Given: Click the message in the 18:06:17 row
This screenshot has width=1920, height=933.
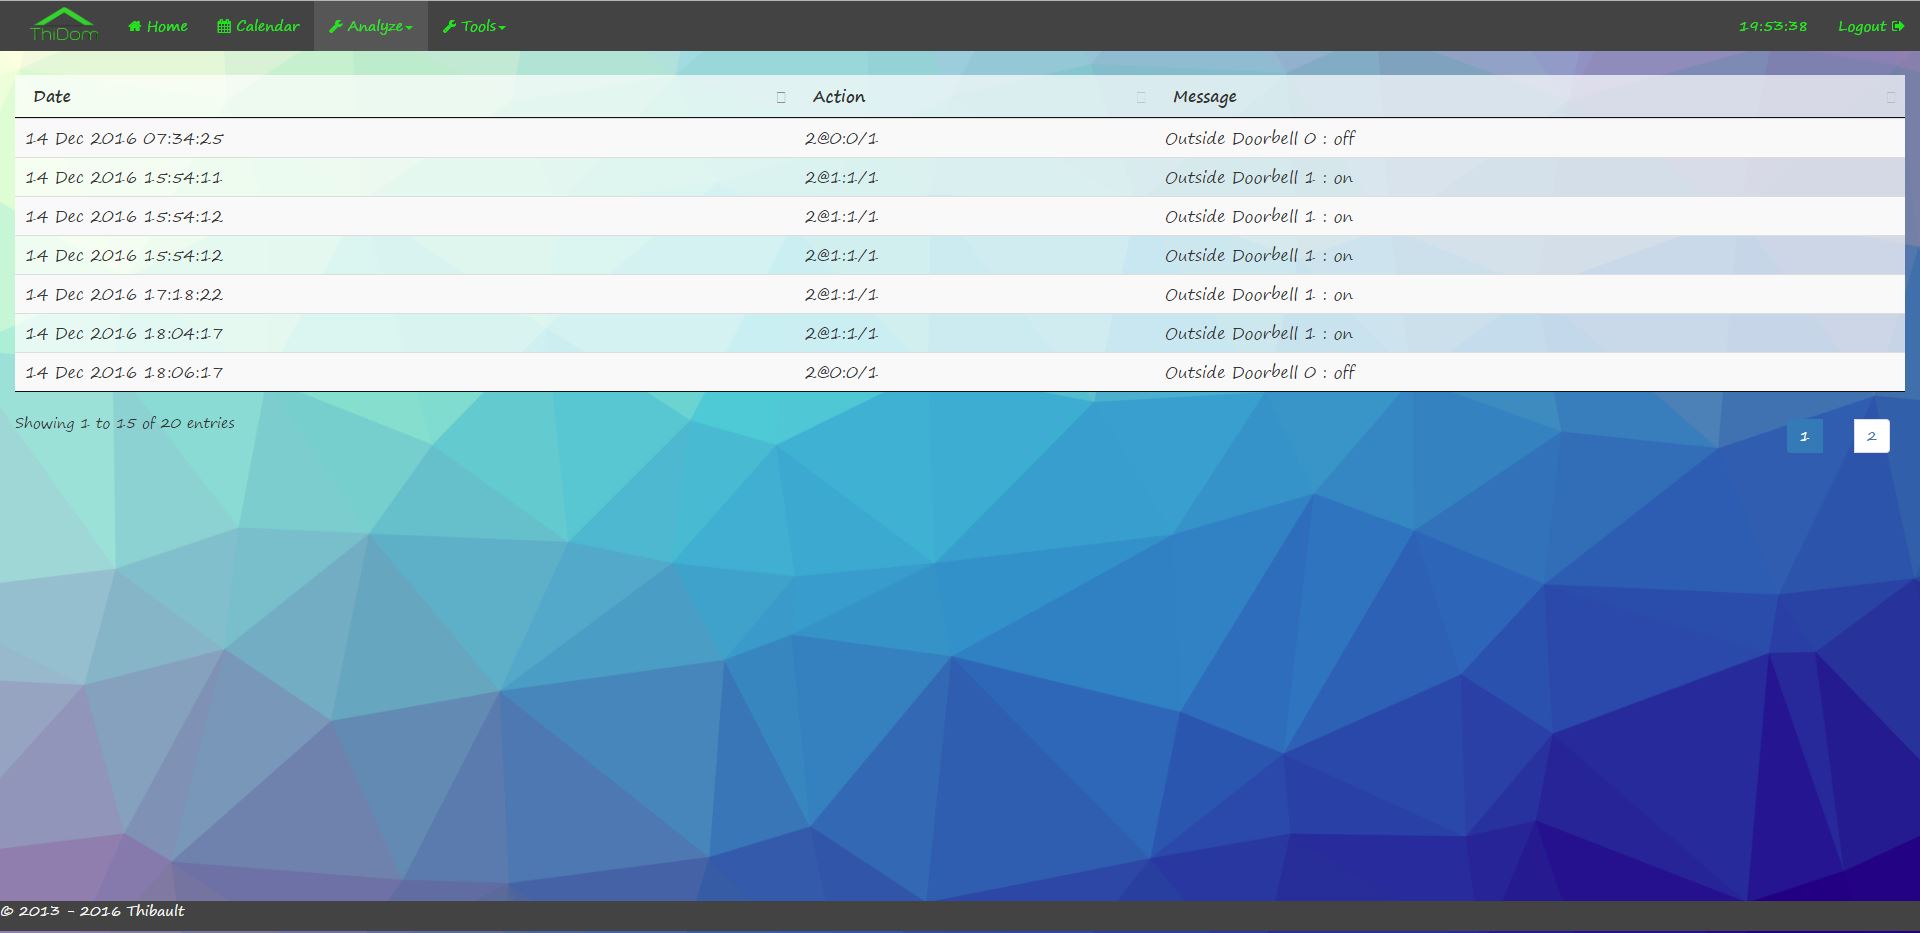Looking at the screenshot, I should click(1260, 373).
